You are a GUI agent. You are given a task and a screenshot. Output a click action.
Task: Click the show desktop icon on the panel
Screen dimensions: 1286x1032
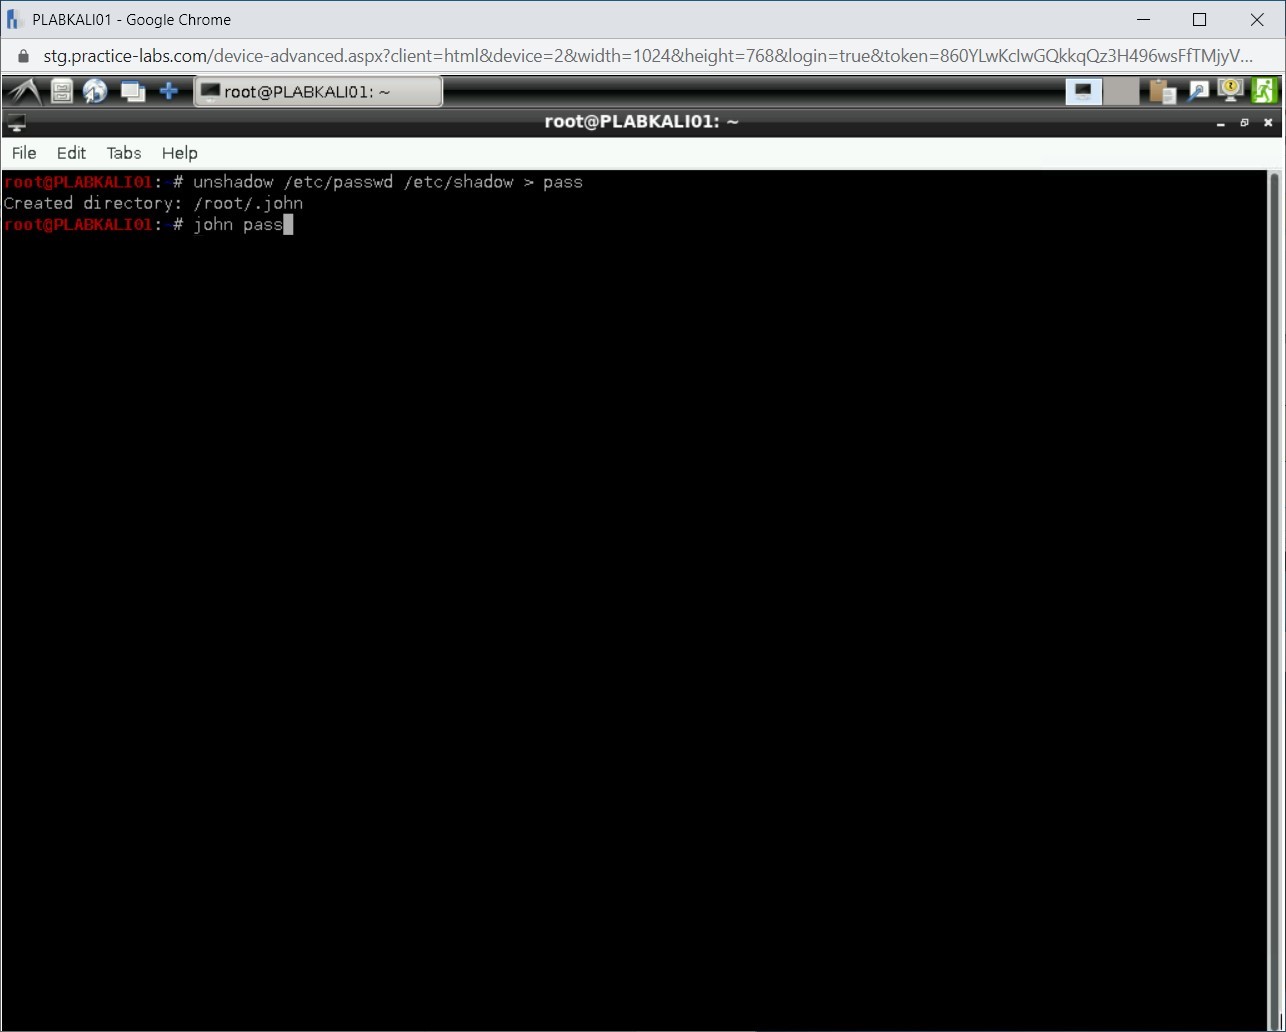132,91
